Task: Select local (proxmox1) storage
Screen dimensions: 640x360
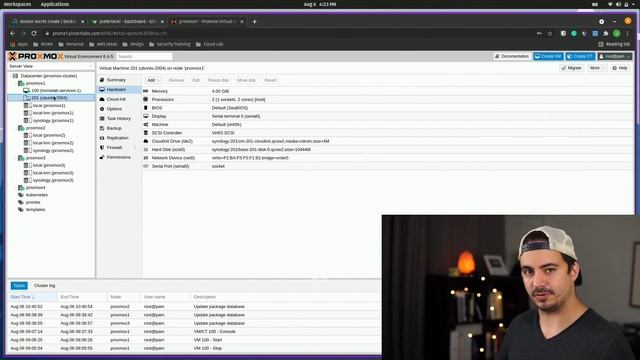Action: (49, 106)
